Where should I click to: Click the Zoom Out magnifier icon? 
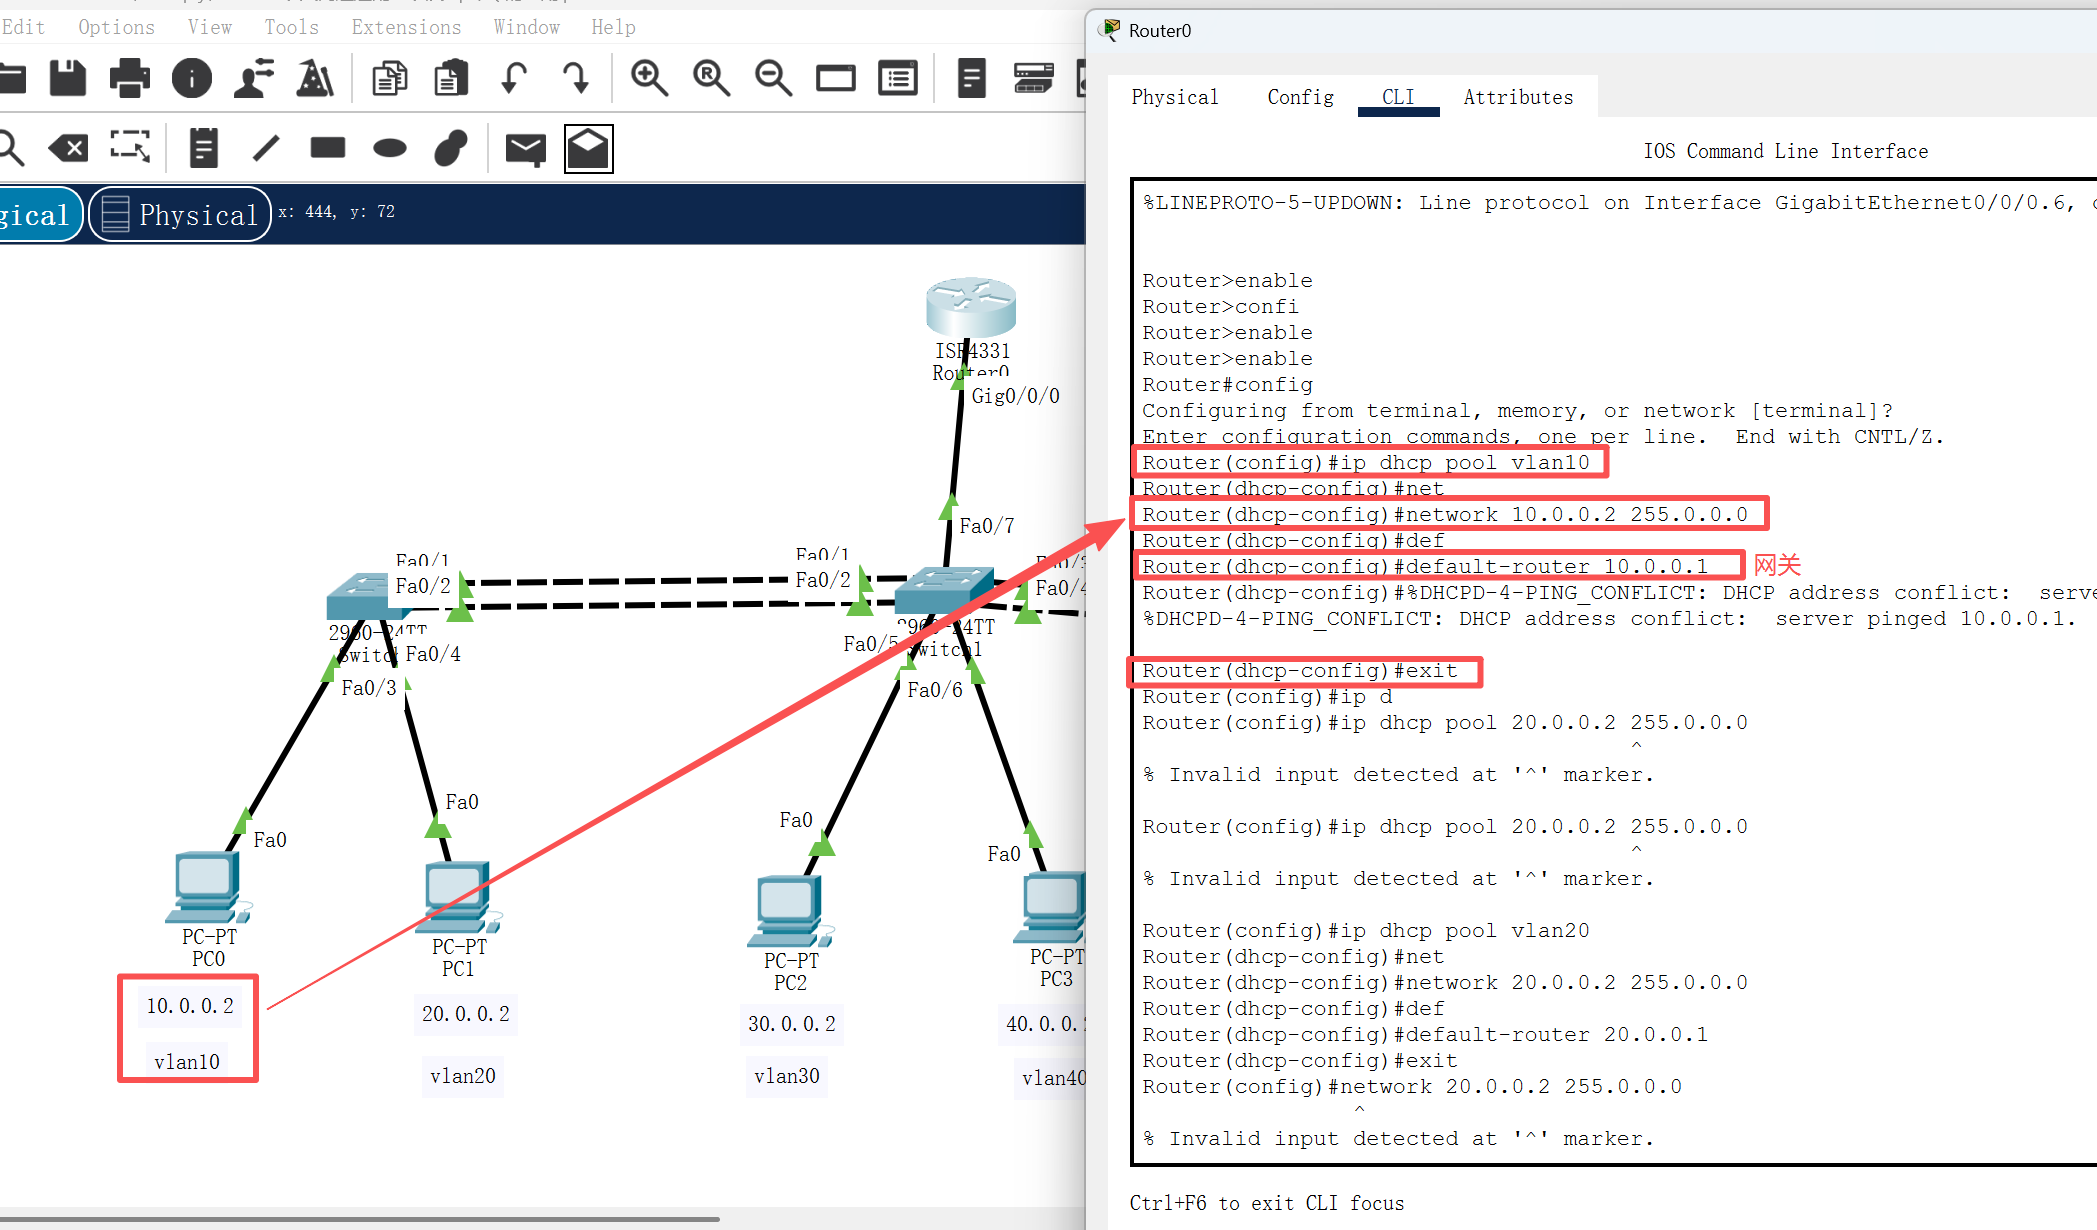click(773, 78)
